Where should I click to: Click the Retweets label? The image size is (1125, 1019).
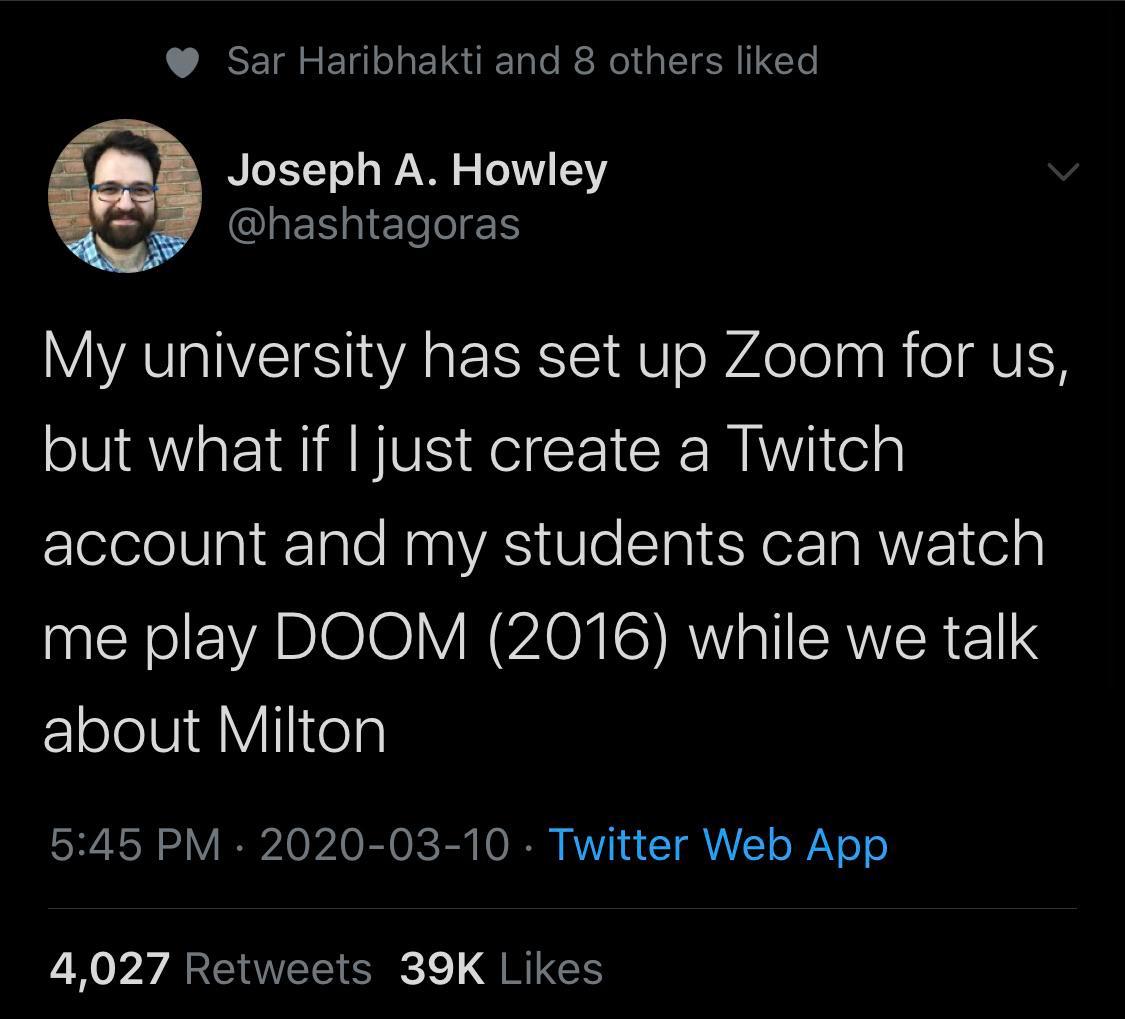(278, 968)
